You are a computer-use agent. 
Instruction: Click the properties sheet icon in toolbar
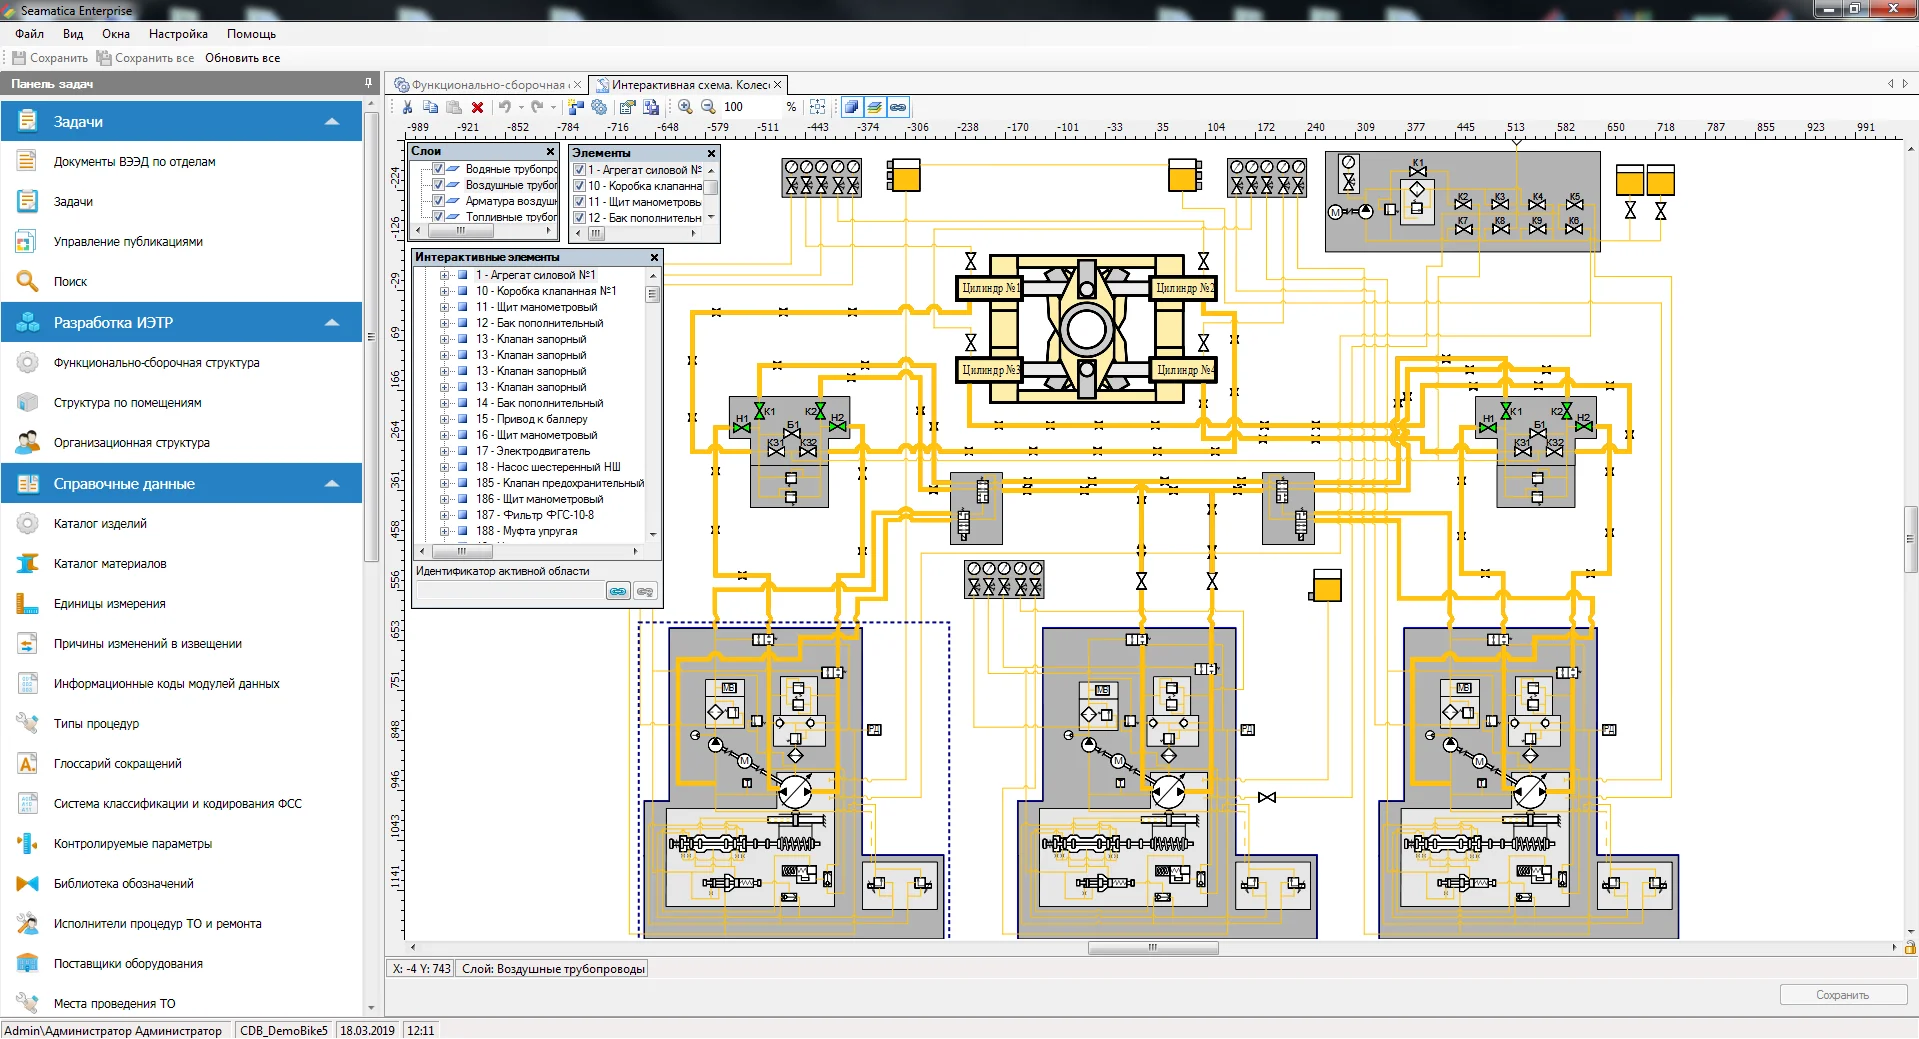(x=627, y=107)
